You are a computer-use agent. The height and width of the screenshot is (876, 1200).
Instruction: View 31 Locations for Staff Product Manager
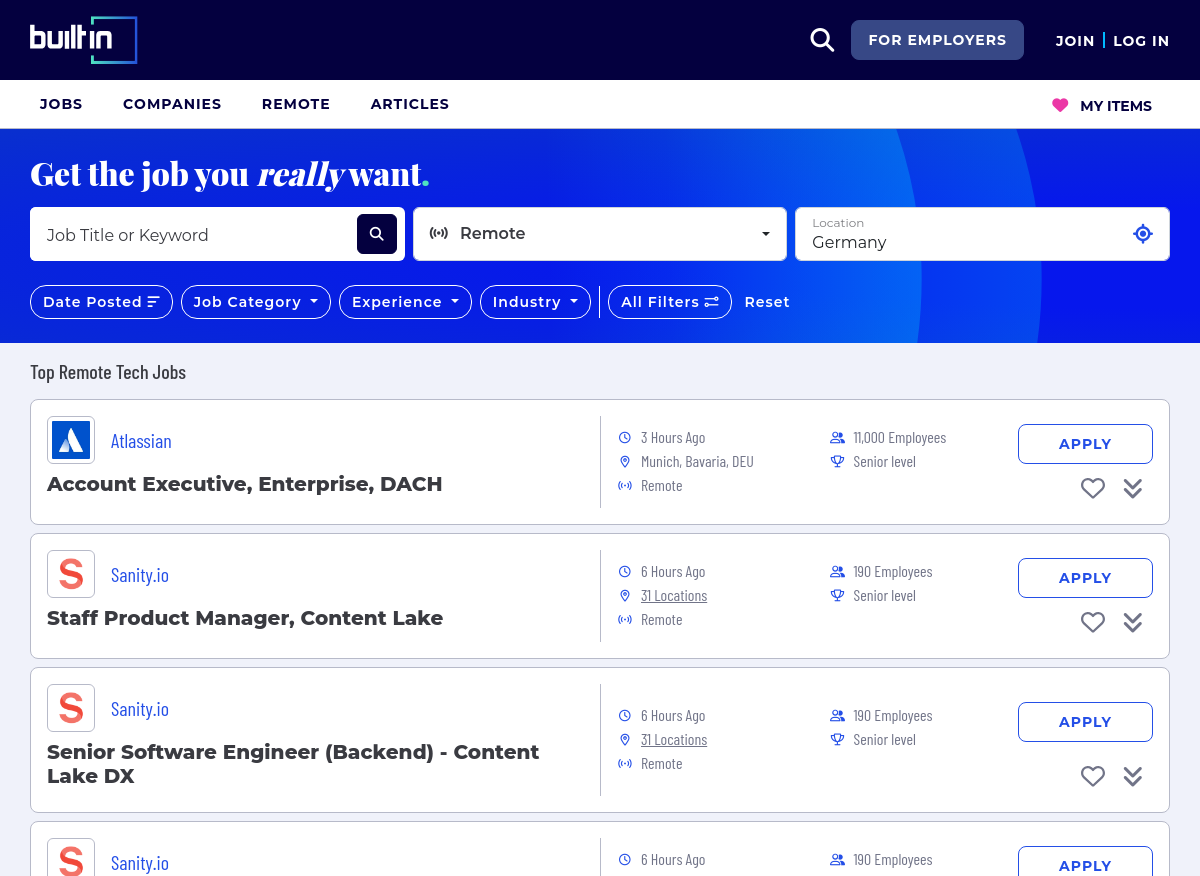click(674, 596)
